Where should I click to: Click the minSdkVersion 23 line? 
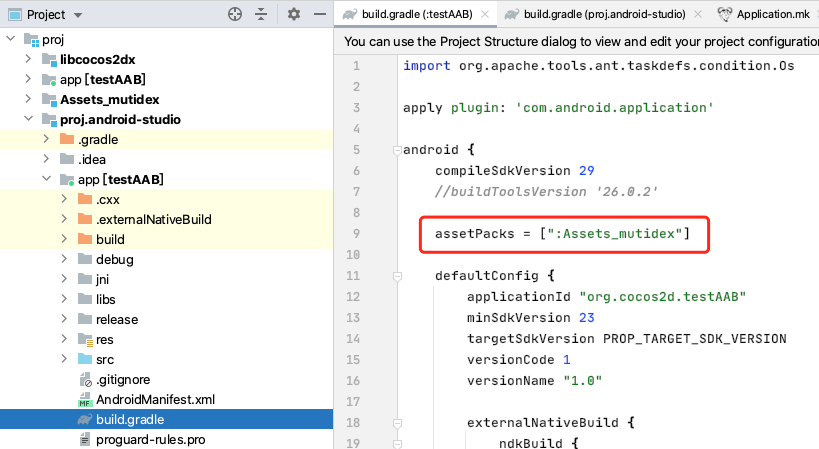pos(531,317)
